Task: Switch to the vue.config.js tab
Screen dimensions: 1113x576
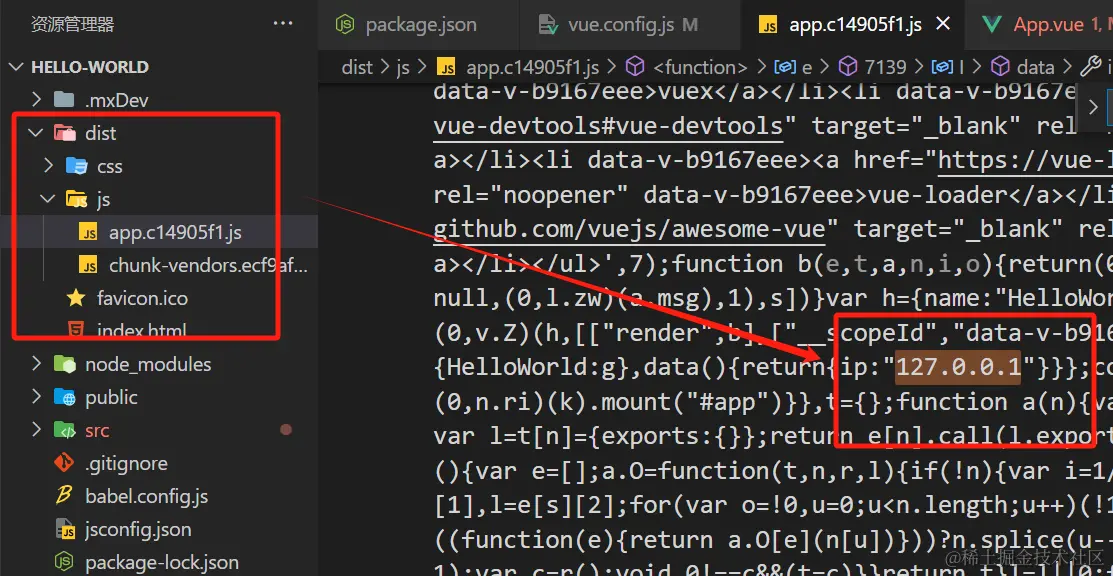Action: [630, 25]
